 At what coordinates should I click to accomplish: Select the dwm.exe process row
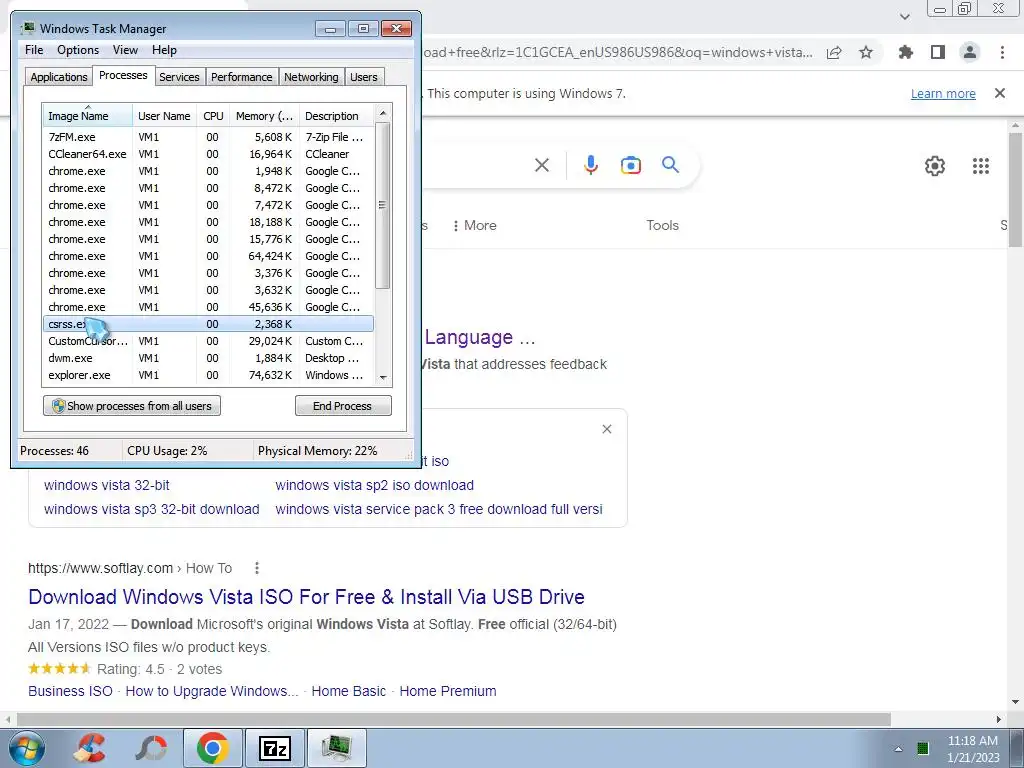[208, 358]
